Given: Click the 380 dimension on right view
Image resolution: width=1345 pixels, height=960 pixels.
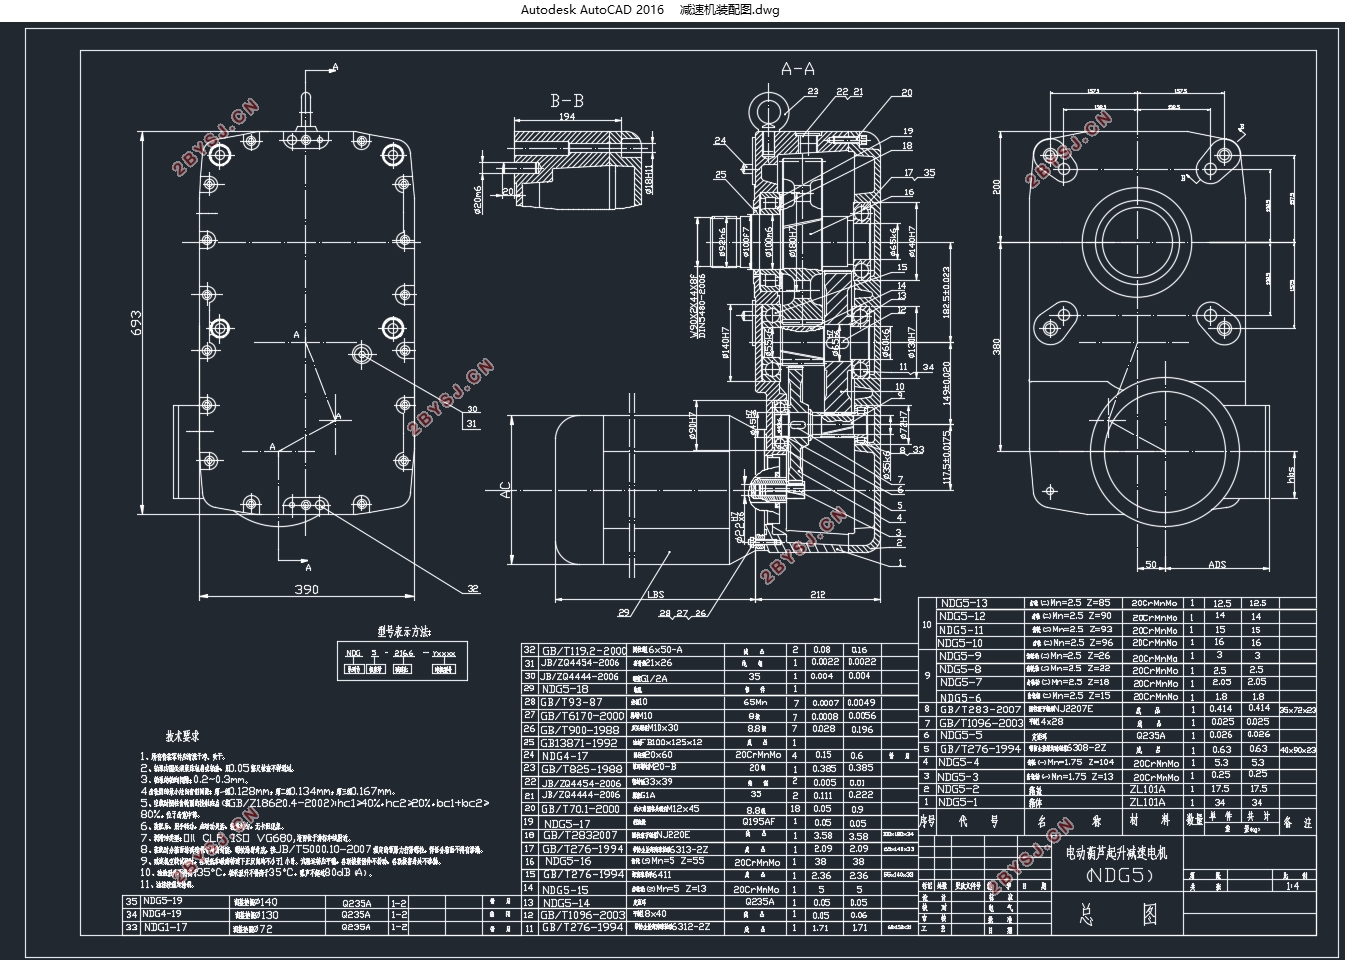Looking at the screenshot, I should click(996, 347).
